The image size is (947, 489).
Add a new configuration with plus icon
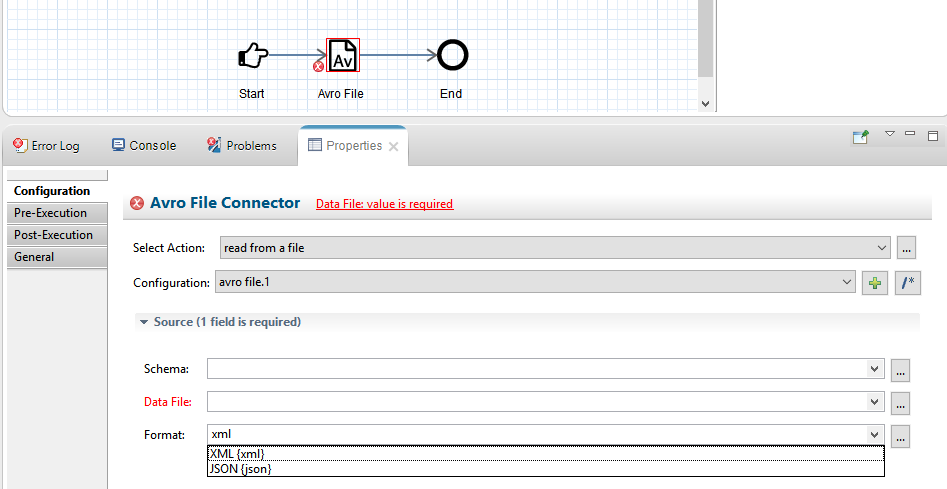[875, 283]
